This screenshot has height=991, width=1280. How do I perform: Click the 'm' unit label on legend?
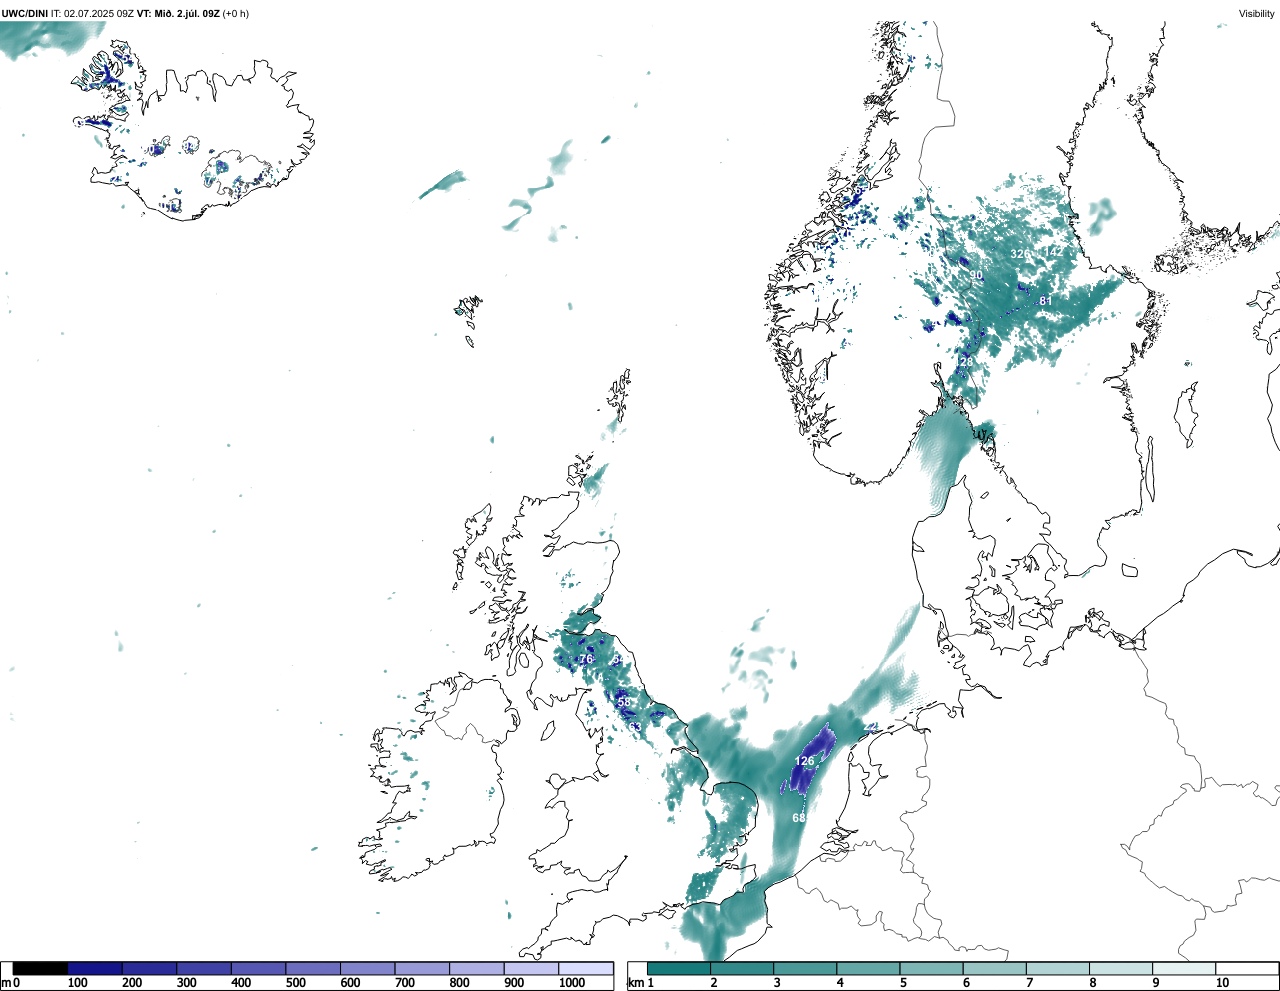[x=6, y=983]
